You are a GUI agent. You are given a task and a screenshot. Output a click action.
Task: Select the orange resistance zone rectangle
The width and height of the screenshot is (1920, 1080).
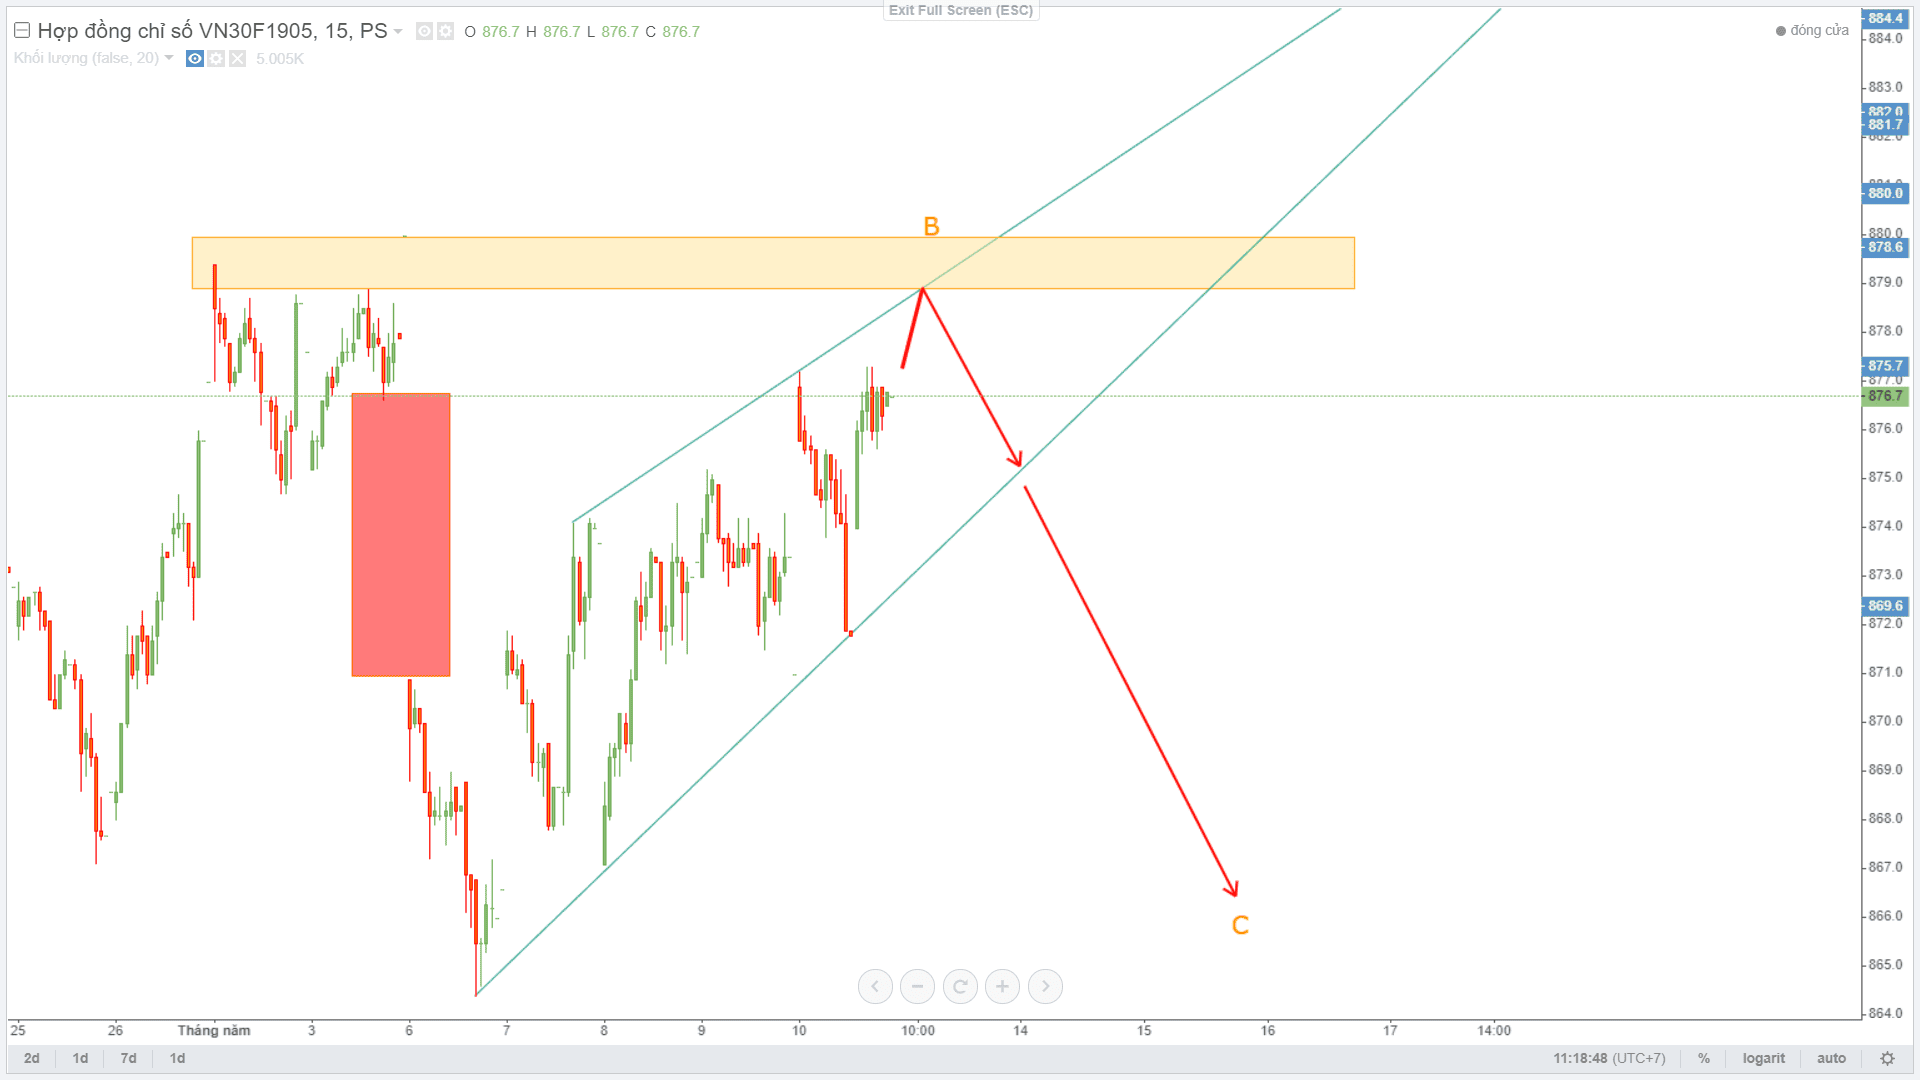(x=773, y=263)
